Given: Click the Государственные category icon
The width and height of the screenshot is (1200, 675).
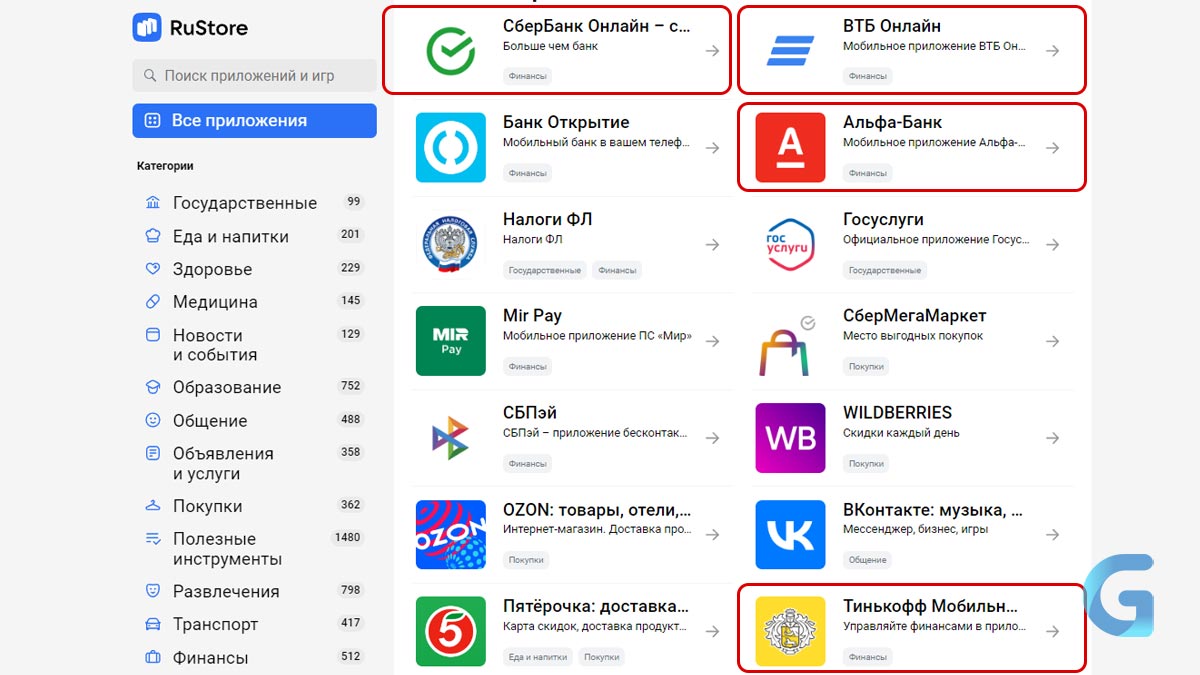Looking at the screenshot, I should (153, 203).
